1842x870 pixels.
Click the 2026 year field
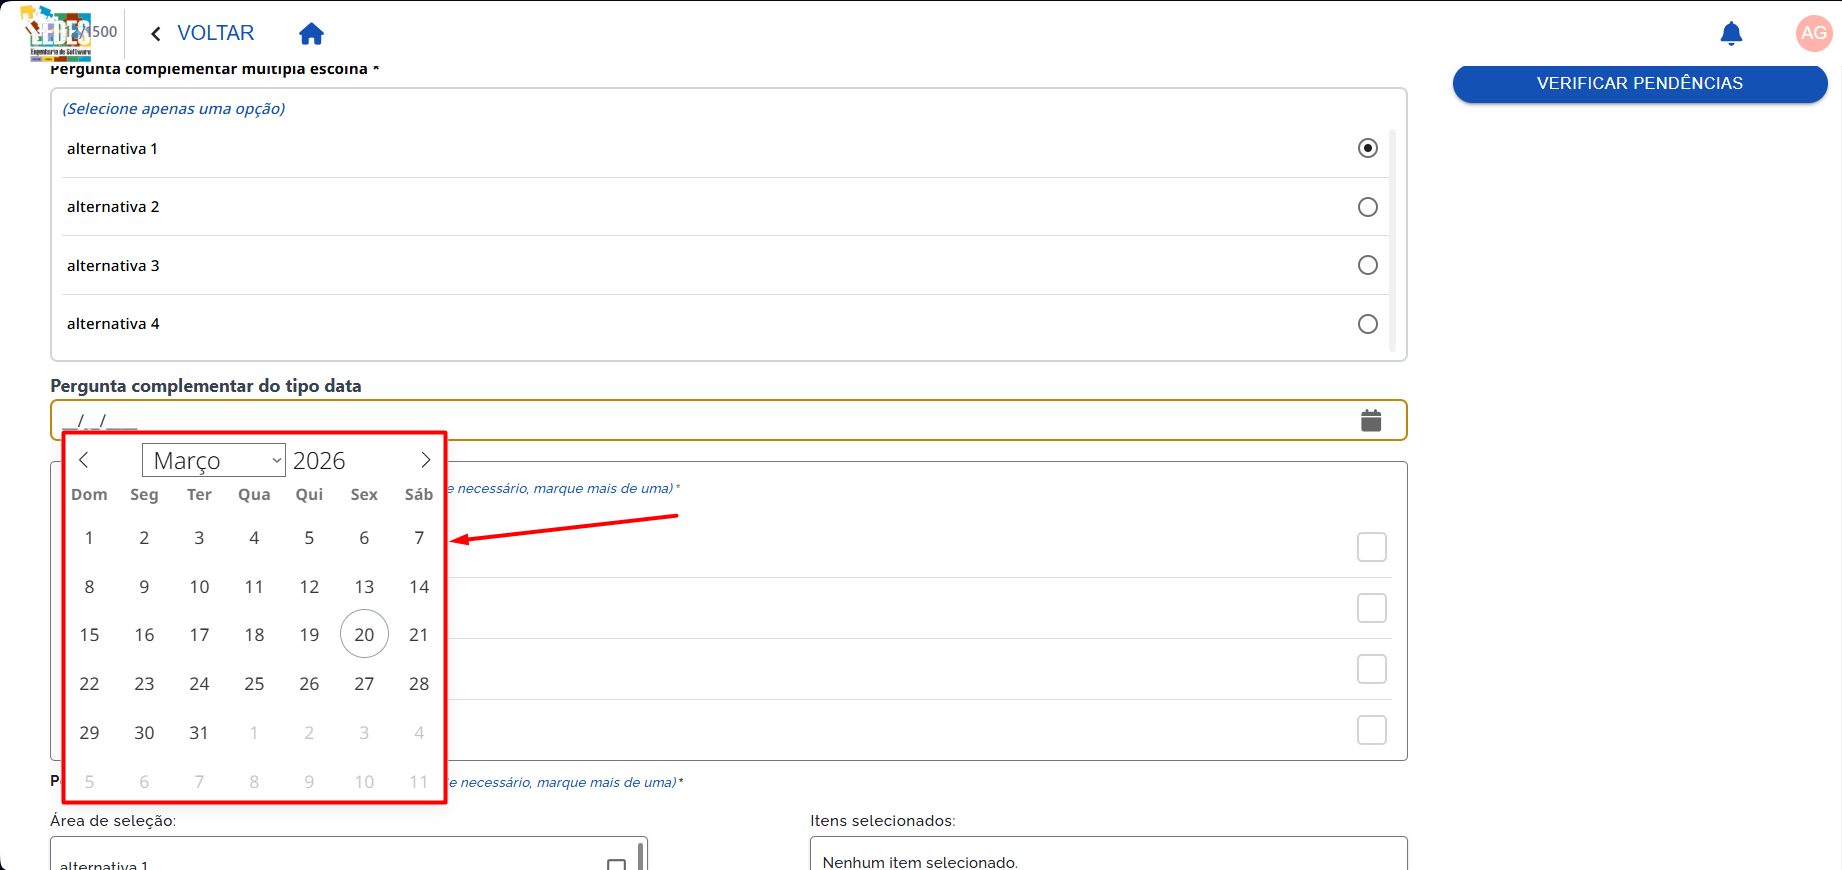point(319,460)
